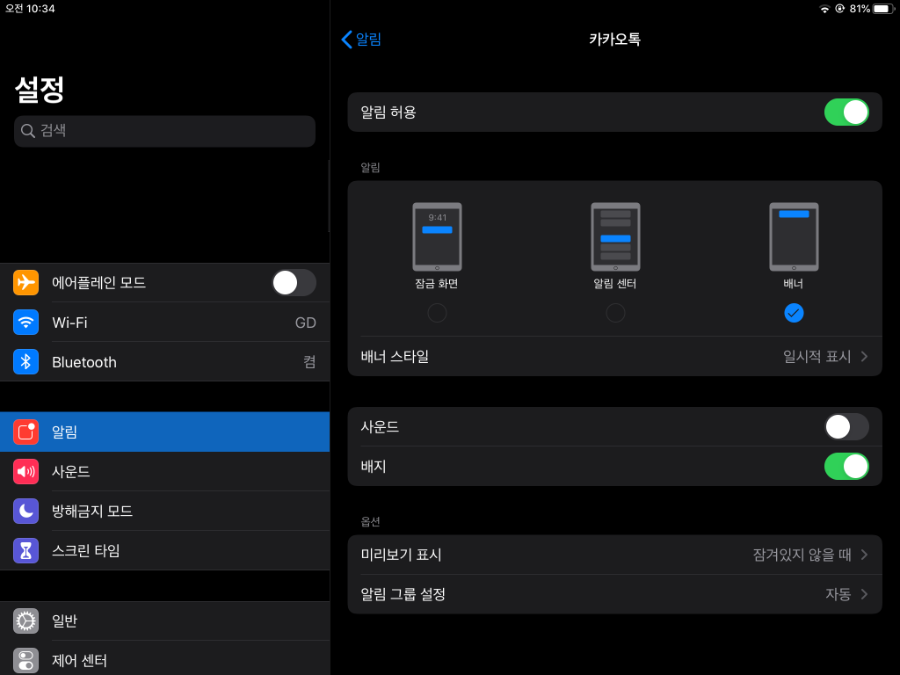Enable the 에어플레인 모드 switch

294,282
